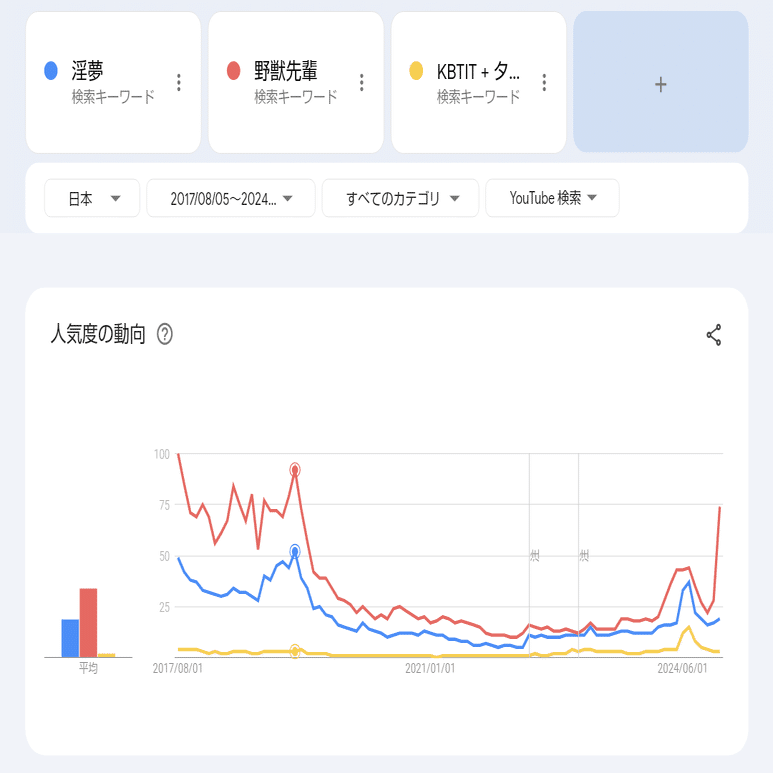
Task: Open options menu for 野獣先輩 keyword
Action: tap(361, 82)
